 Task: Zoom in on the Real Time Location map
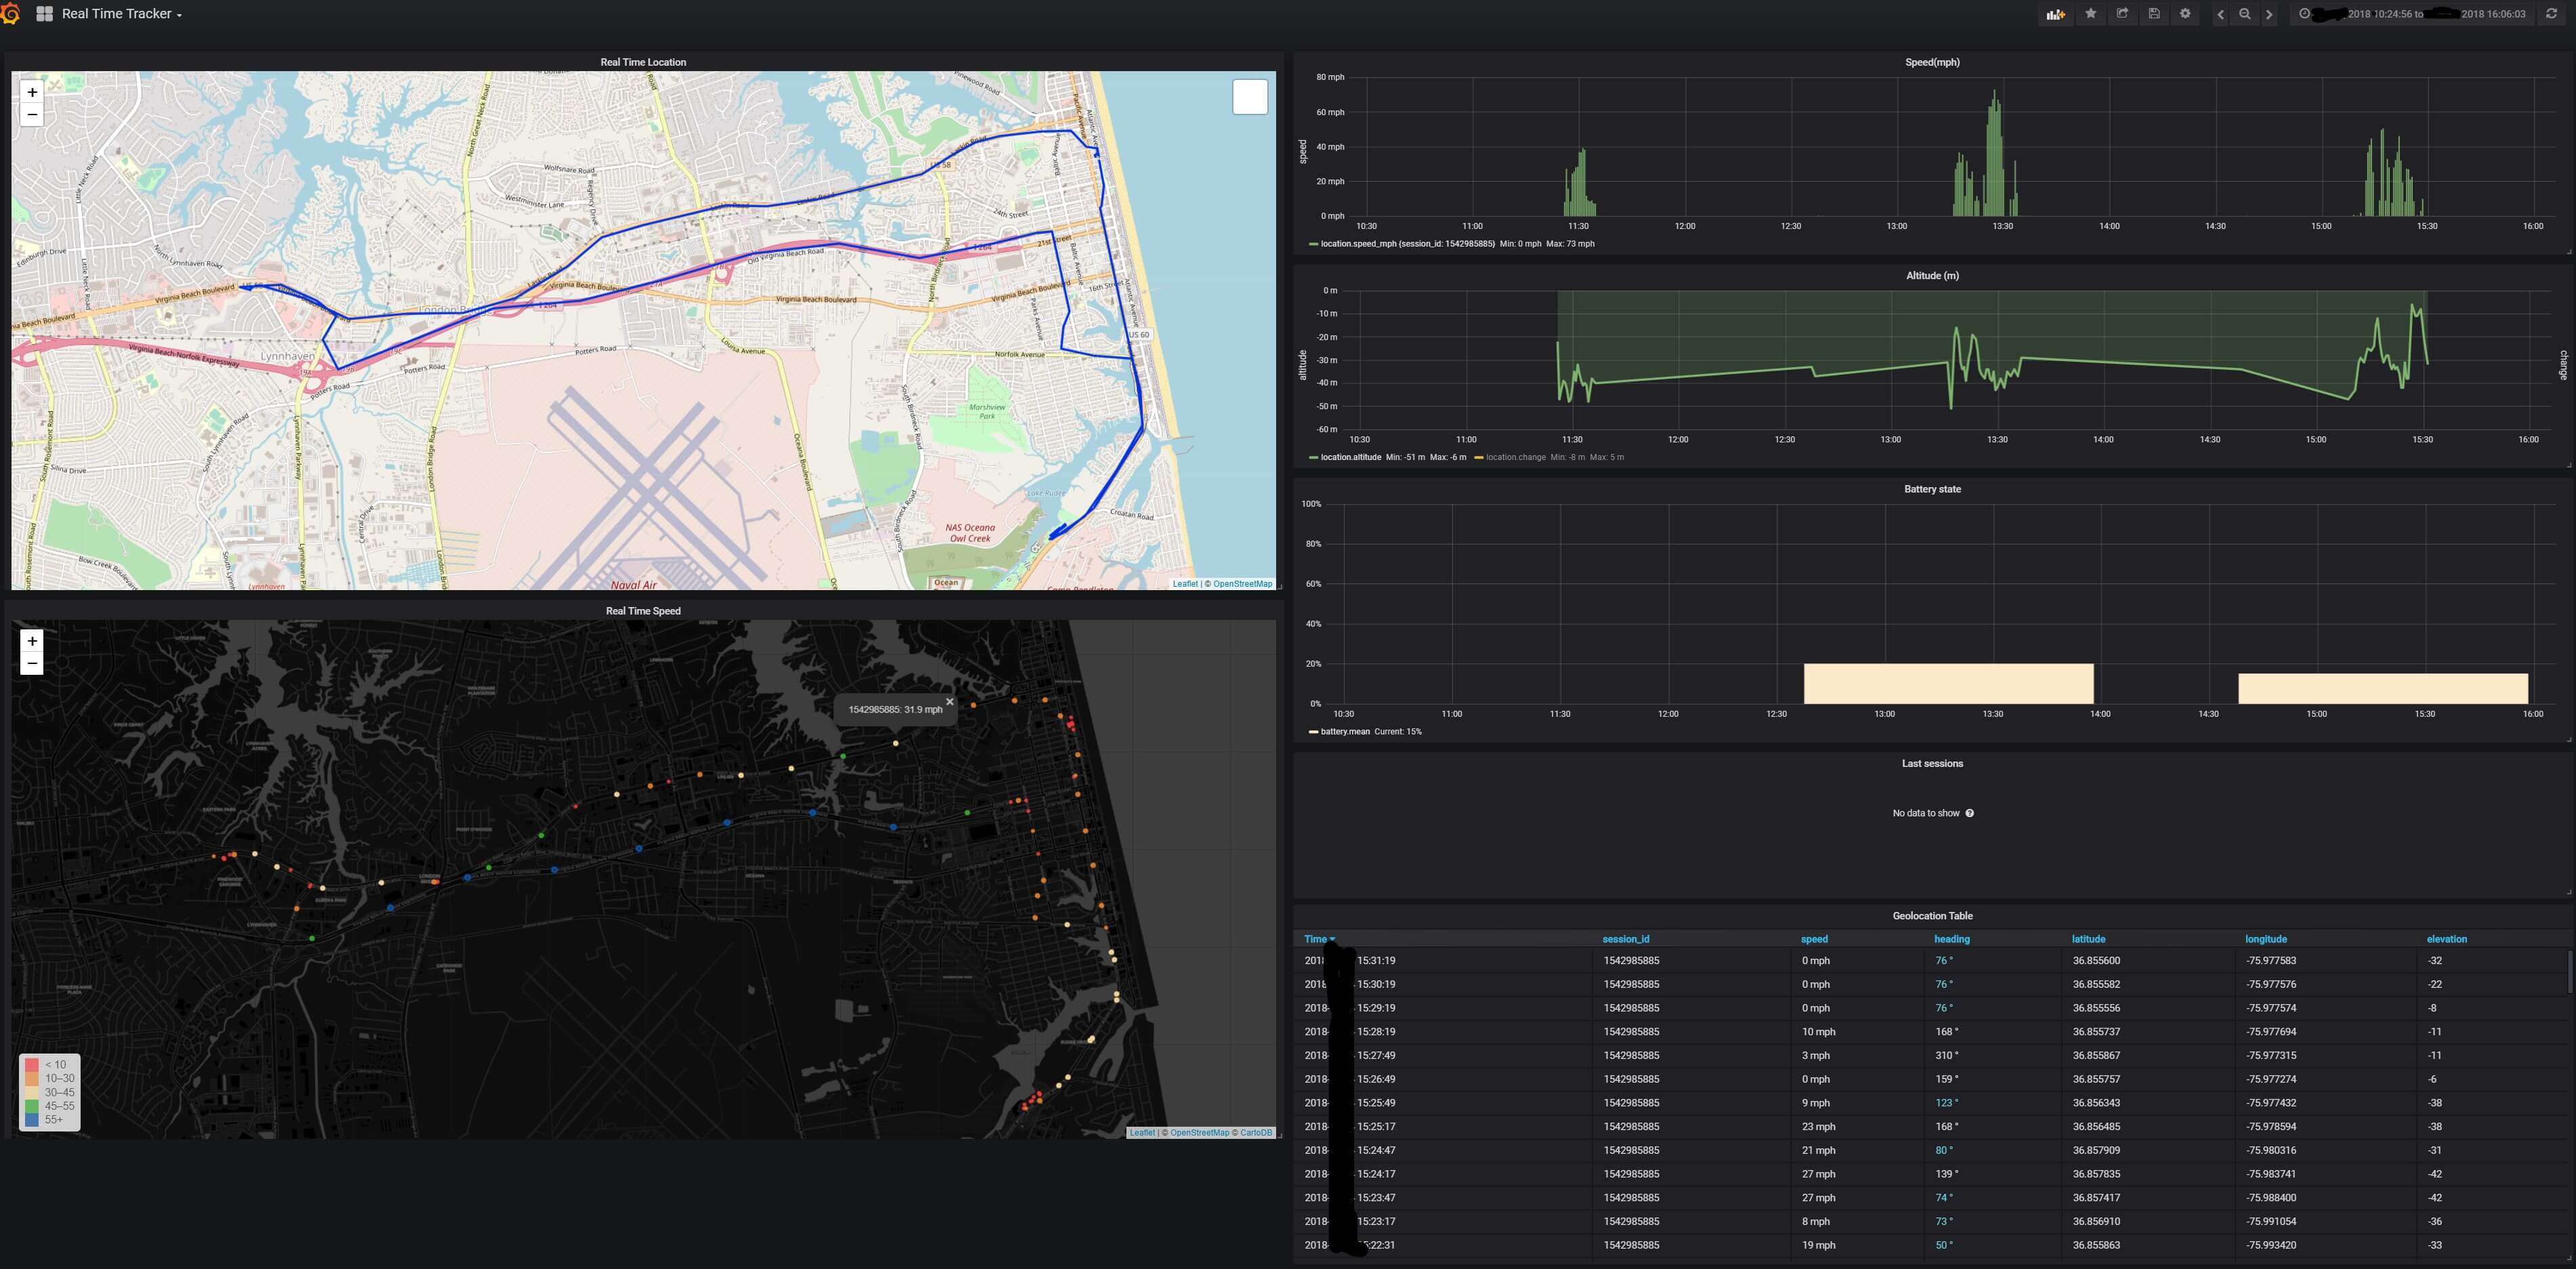coord(32,92)
